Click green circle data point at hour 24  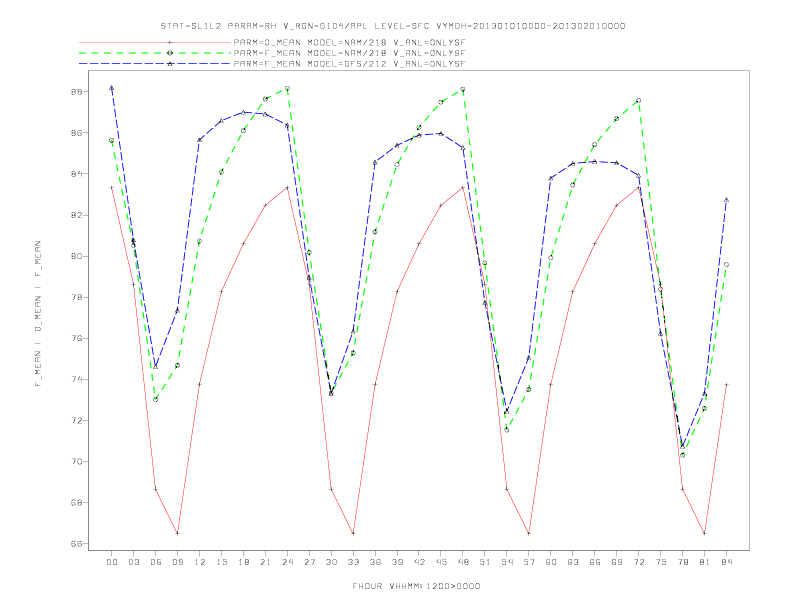(x=287, y=88)
